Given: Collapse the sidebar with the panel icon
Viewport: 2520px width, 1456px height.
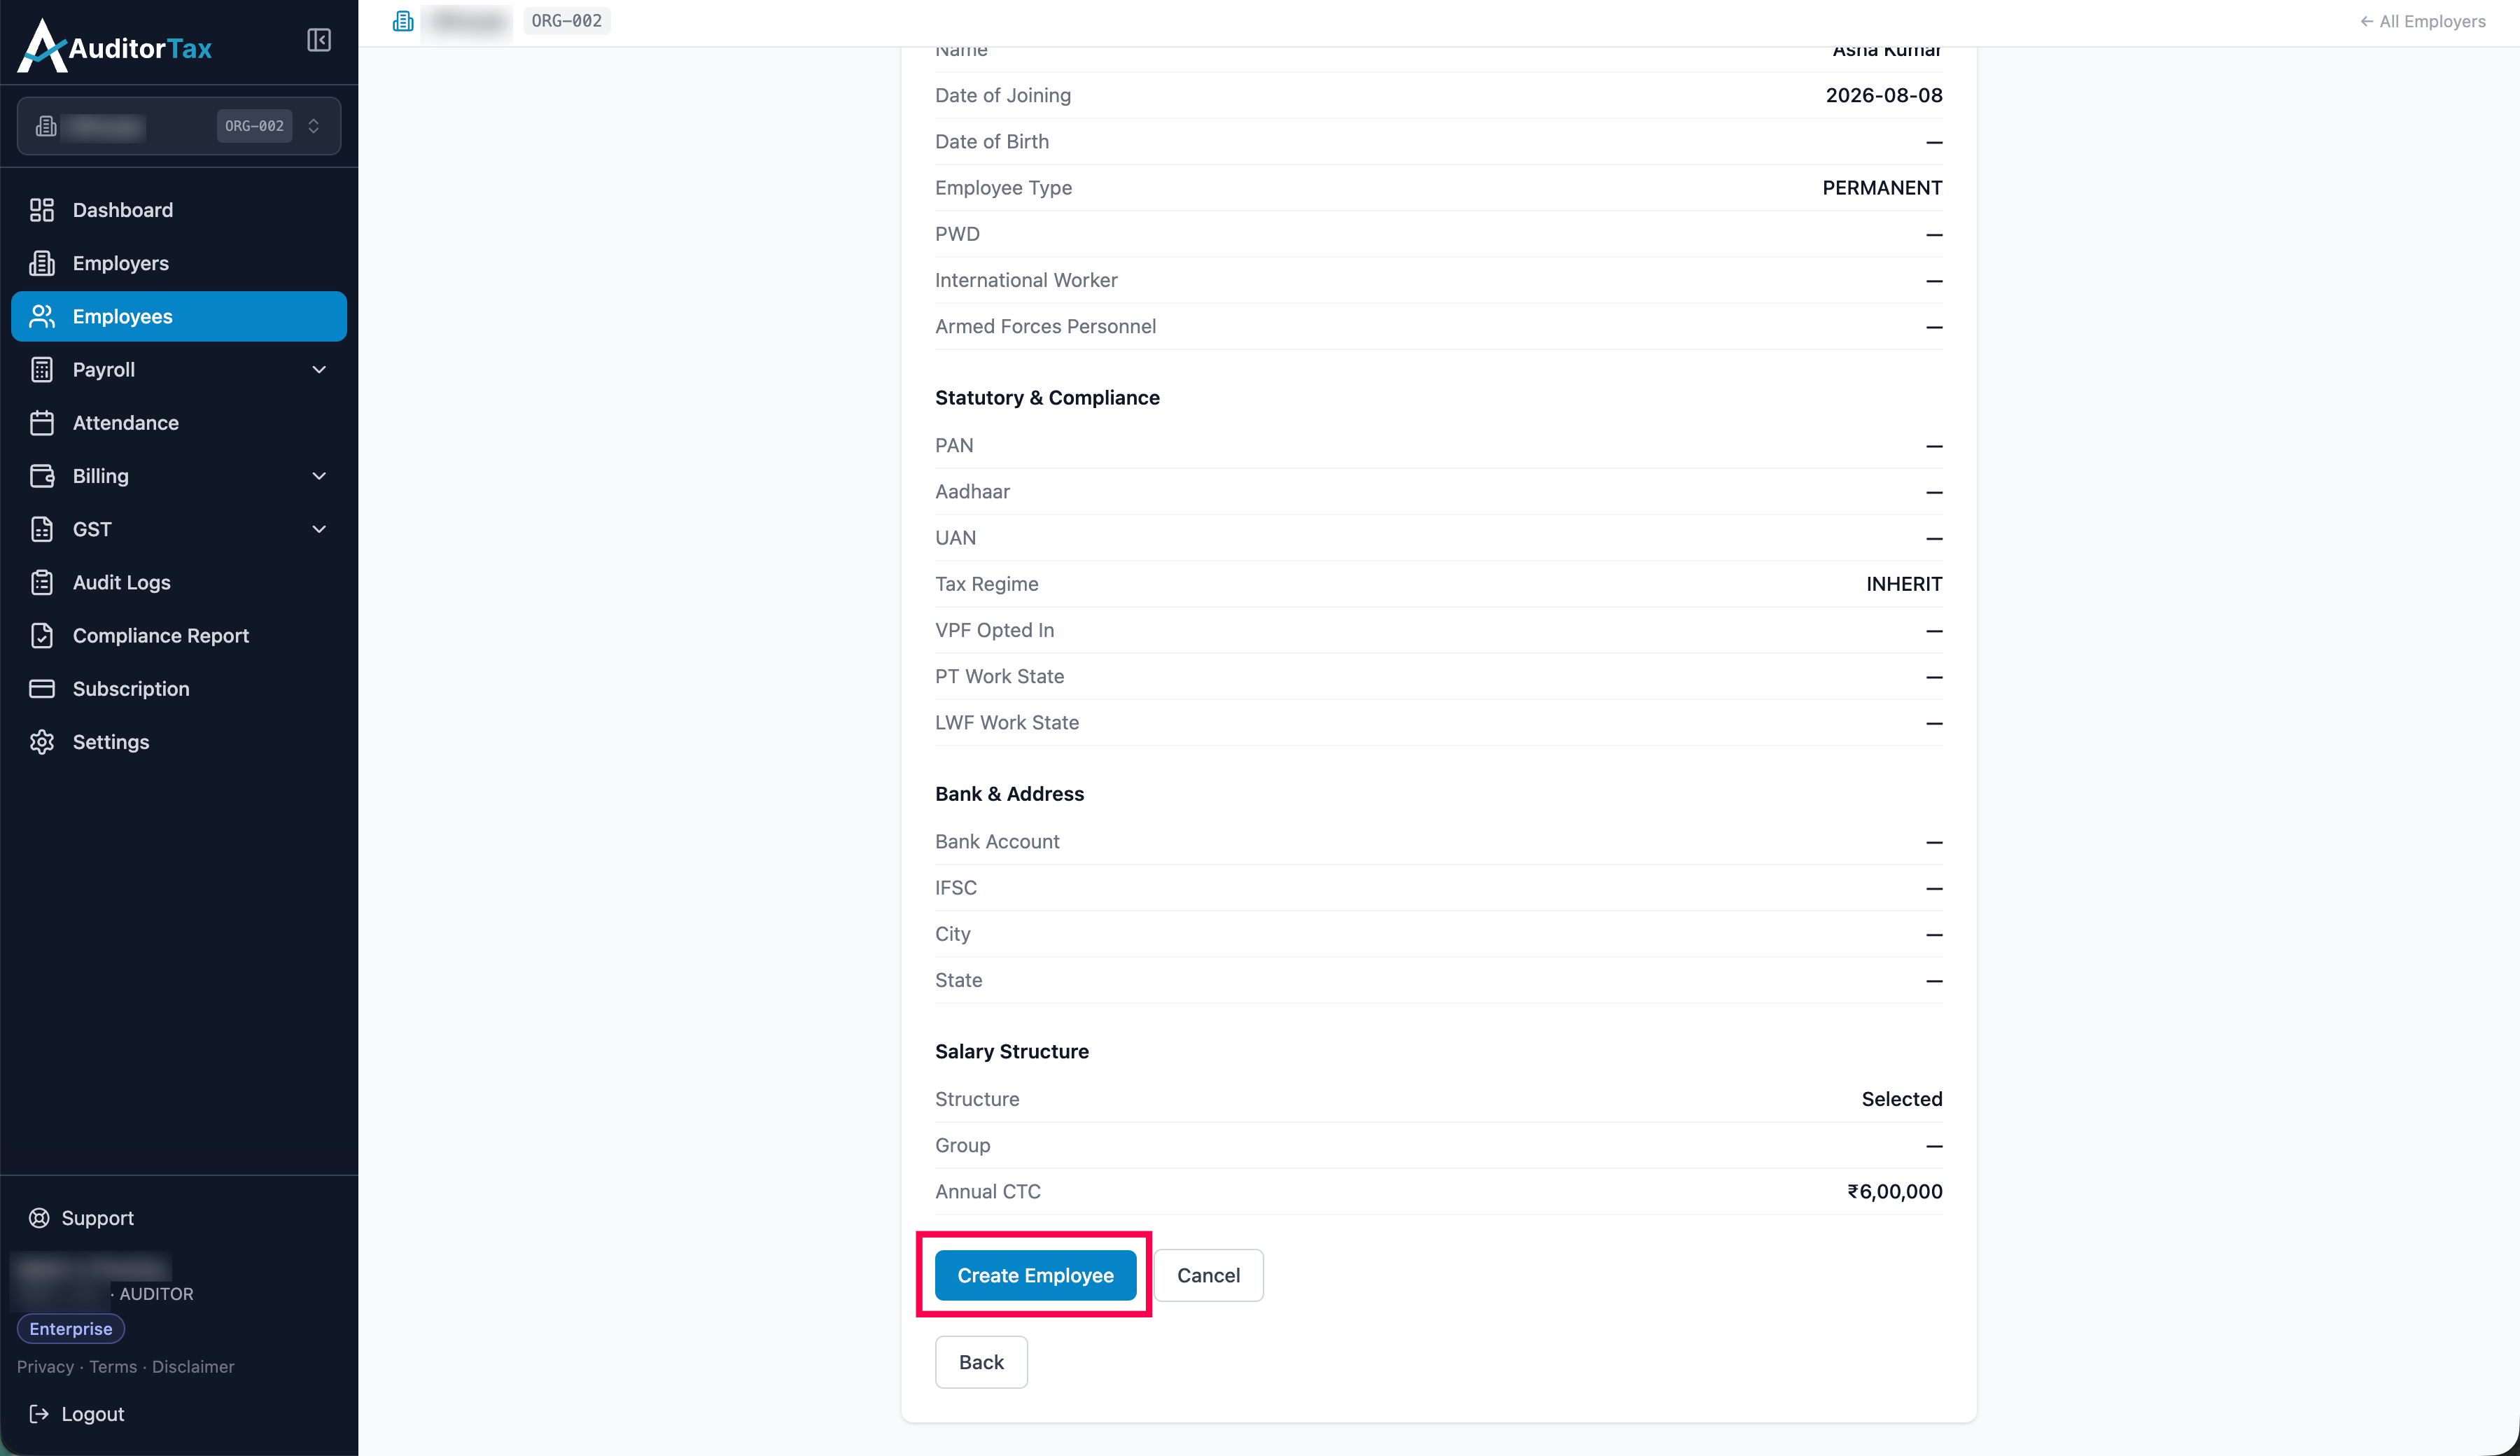Looking at the screenshot, I should [x=319, y=40].
